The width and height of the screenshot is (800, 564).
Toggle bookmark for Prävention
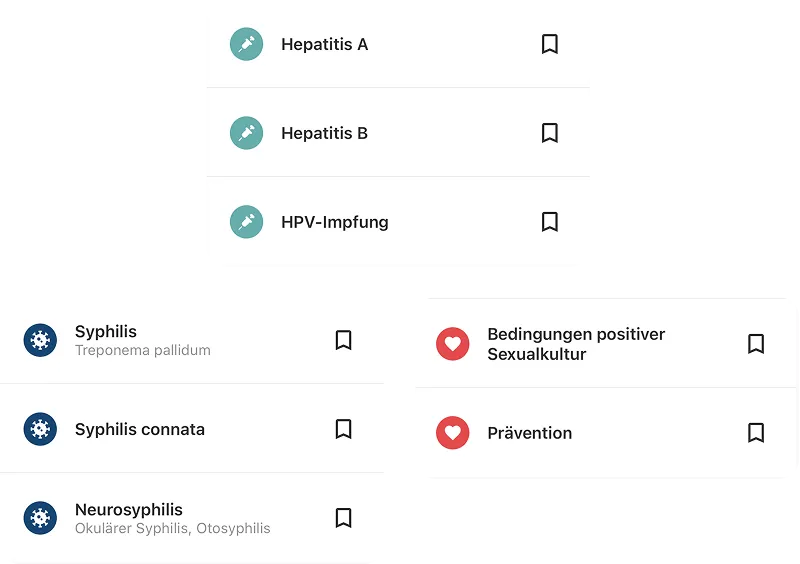tap(756, 433)
